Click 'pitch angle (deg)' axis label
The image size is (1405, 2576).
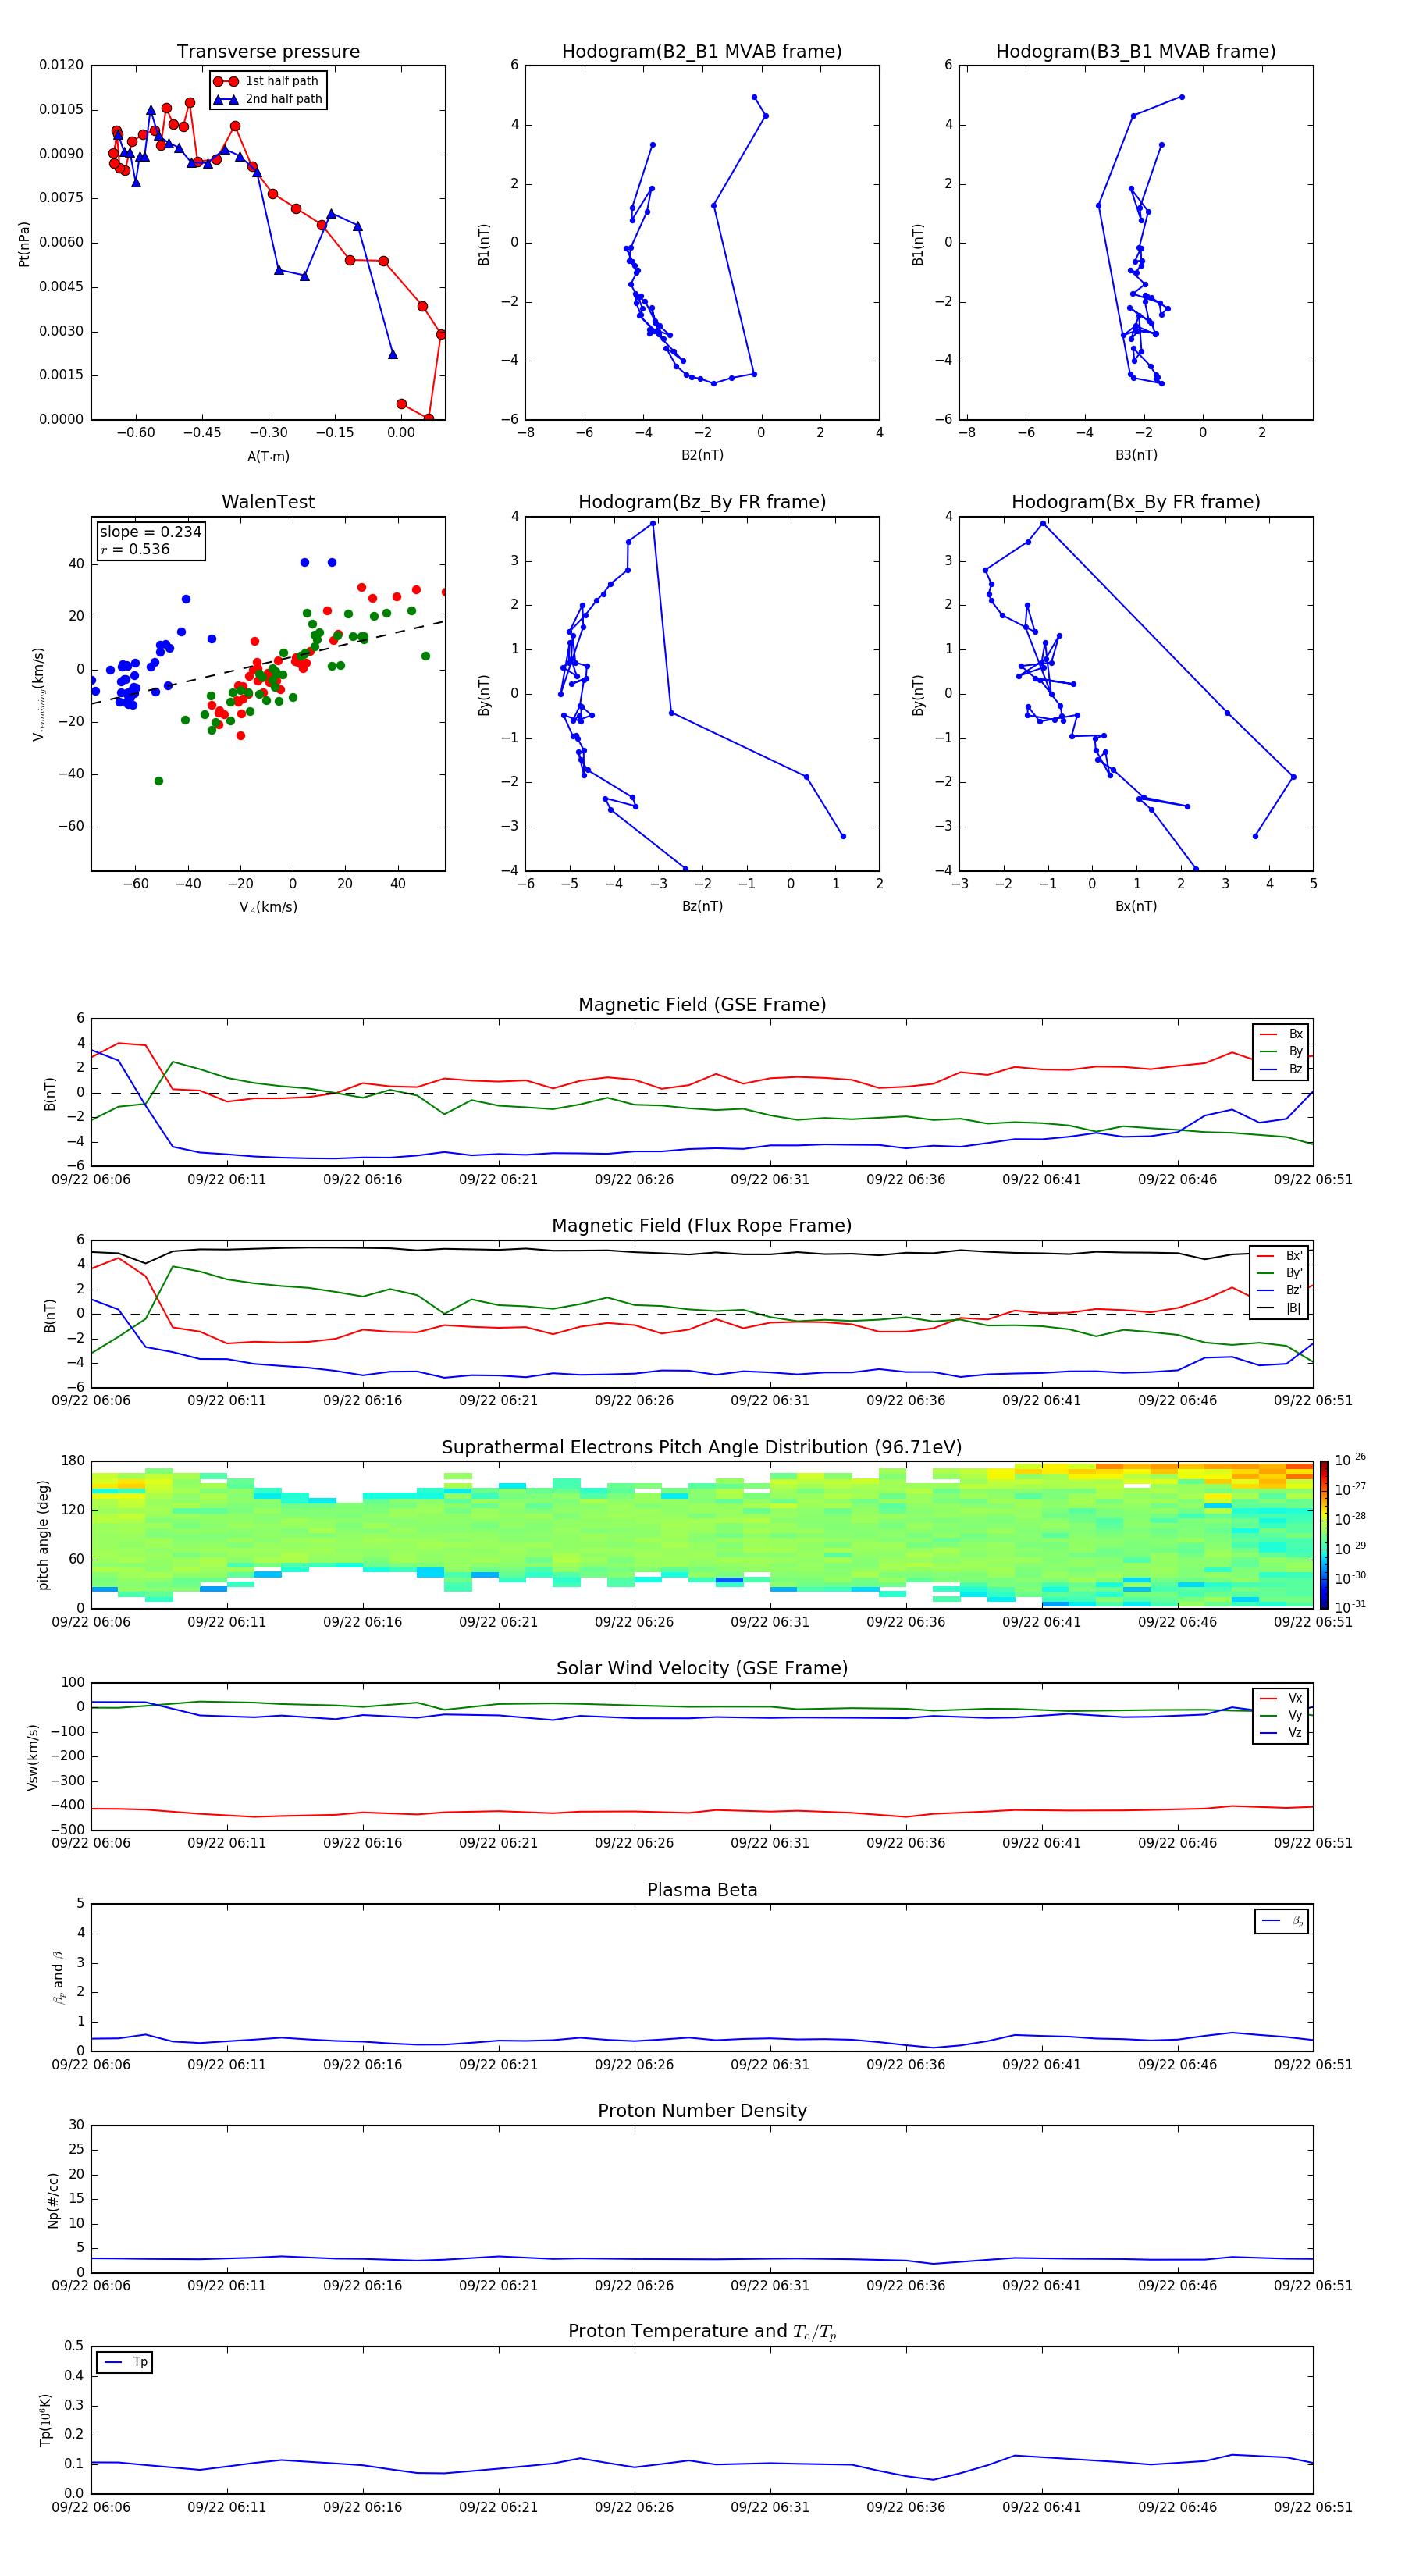tap(43, 1535)
